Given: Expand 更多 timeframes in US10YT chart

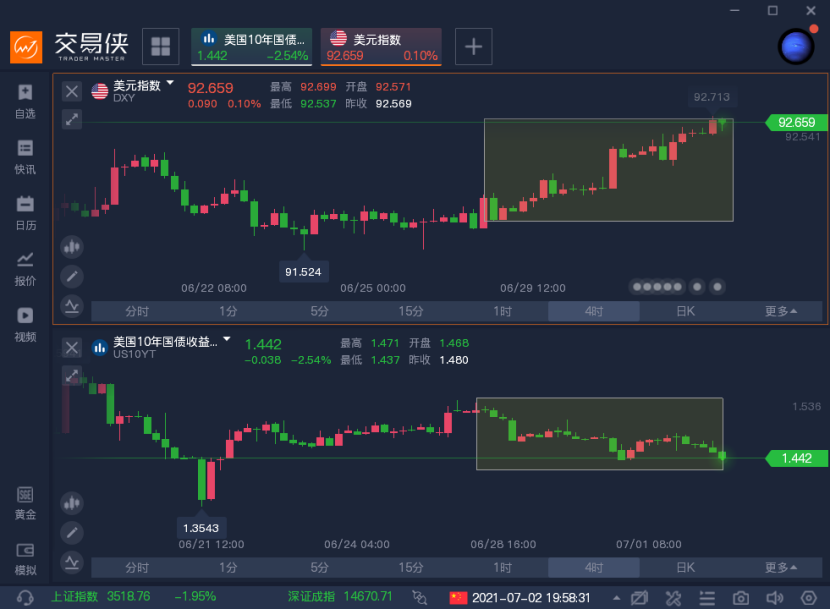Looking at the screenshot, I should 780,568.
